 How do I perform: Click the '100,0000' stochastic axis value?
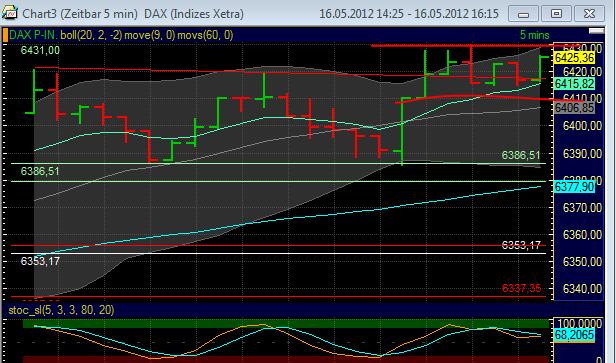coord(579,324)
